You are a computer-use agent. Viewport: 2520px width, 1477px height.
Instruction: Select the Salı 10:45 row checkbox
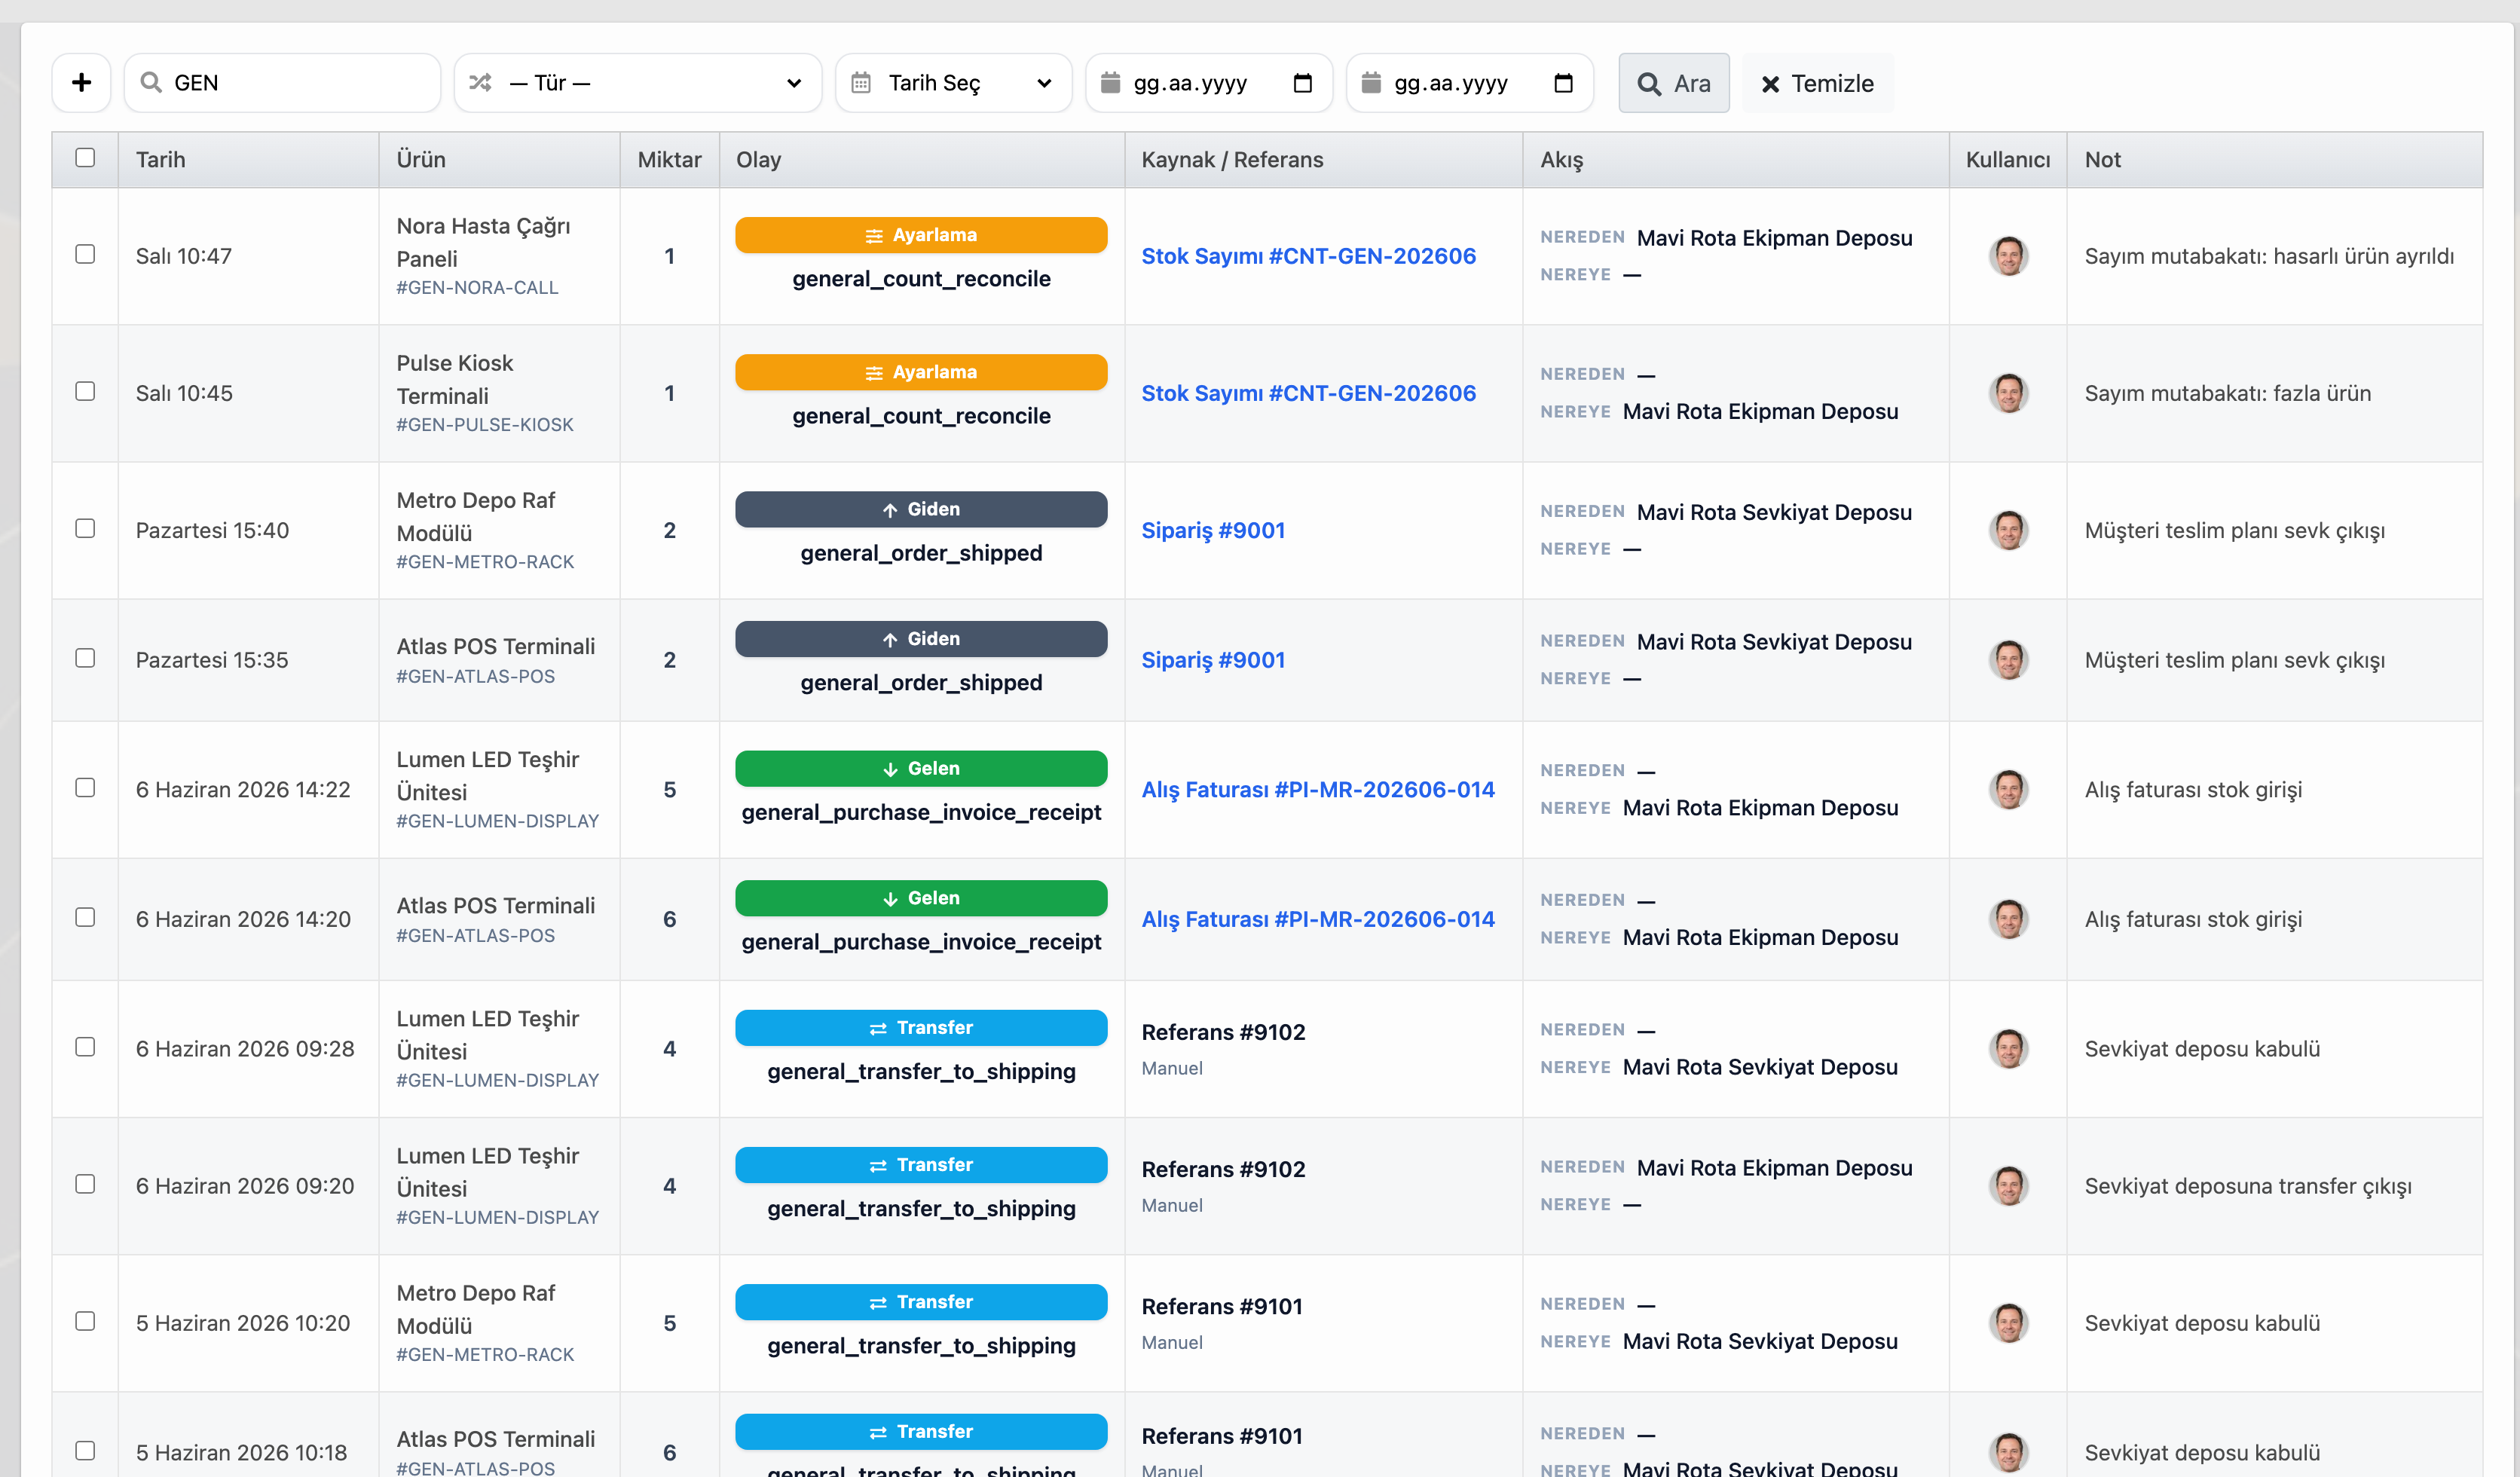tap(85, 391)
